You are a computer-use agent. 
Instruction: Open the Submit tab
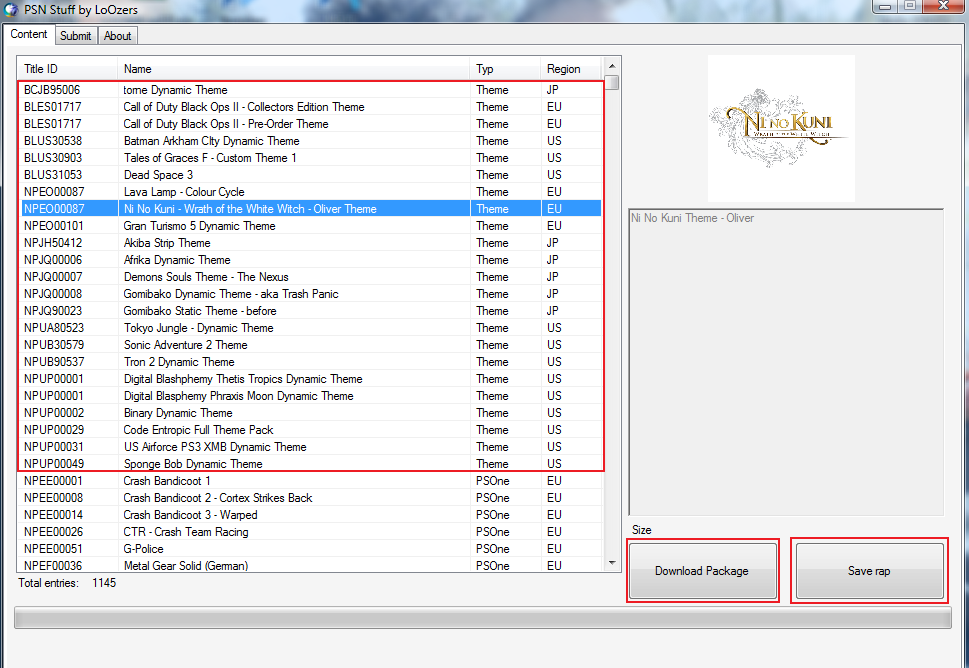[75, 36]
